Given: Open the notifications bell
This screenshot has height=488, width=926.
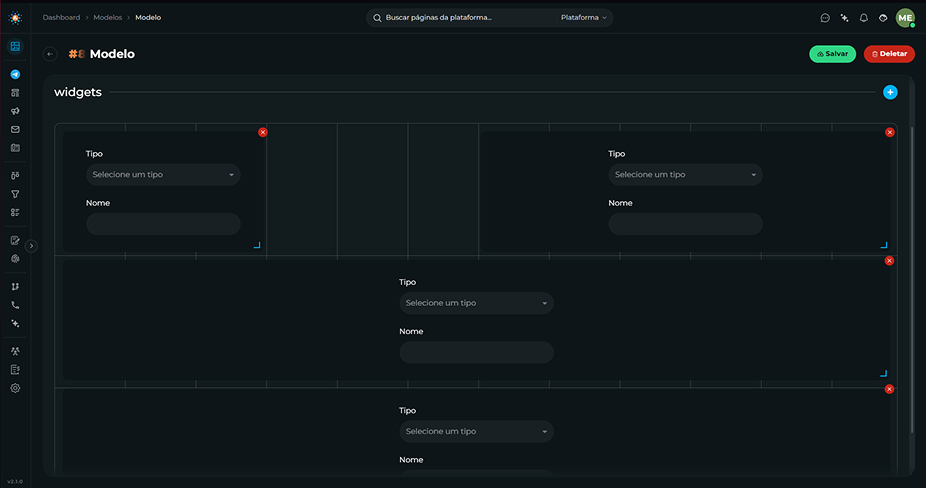Looking at the screenshot, I should point(863,18).
